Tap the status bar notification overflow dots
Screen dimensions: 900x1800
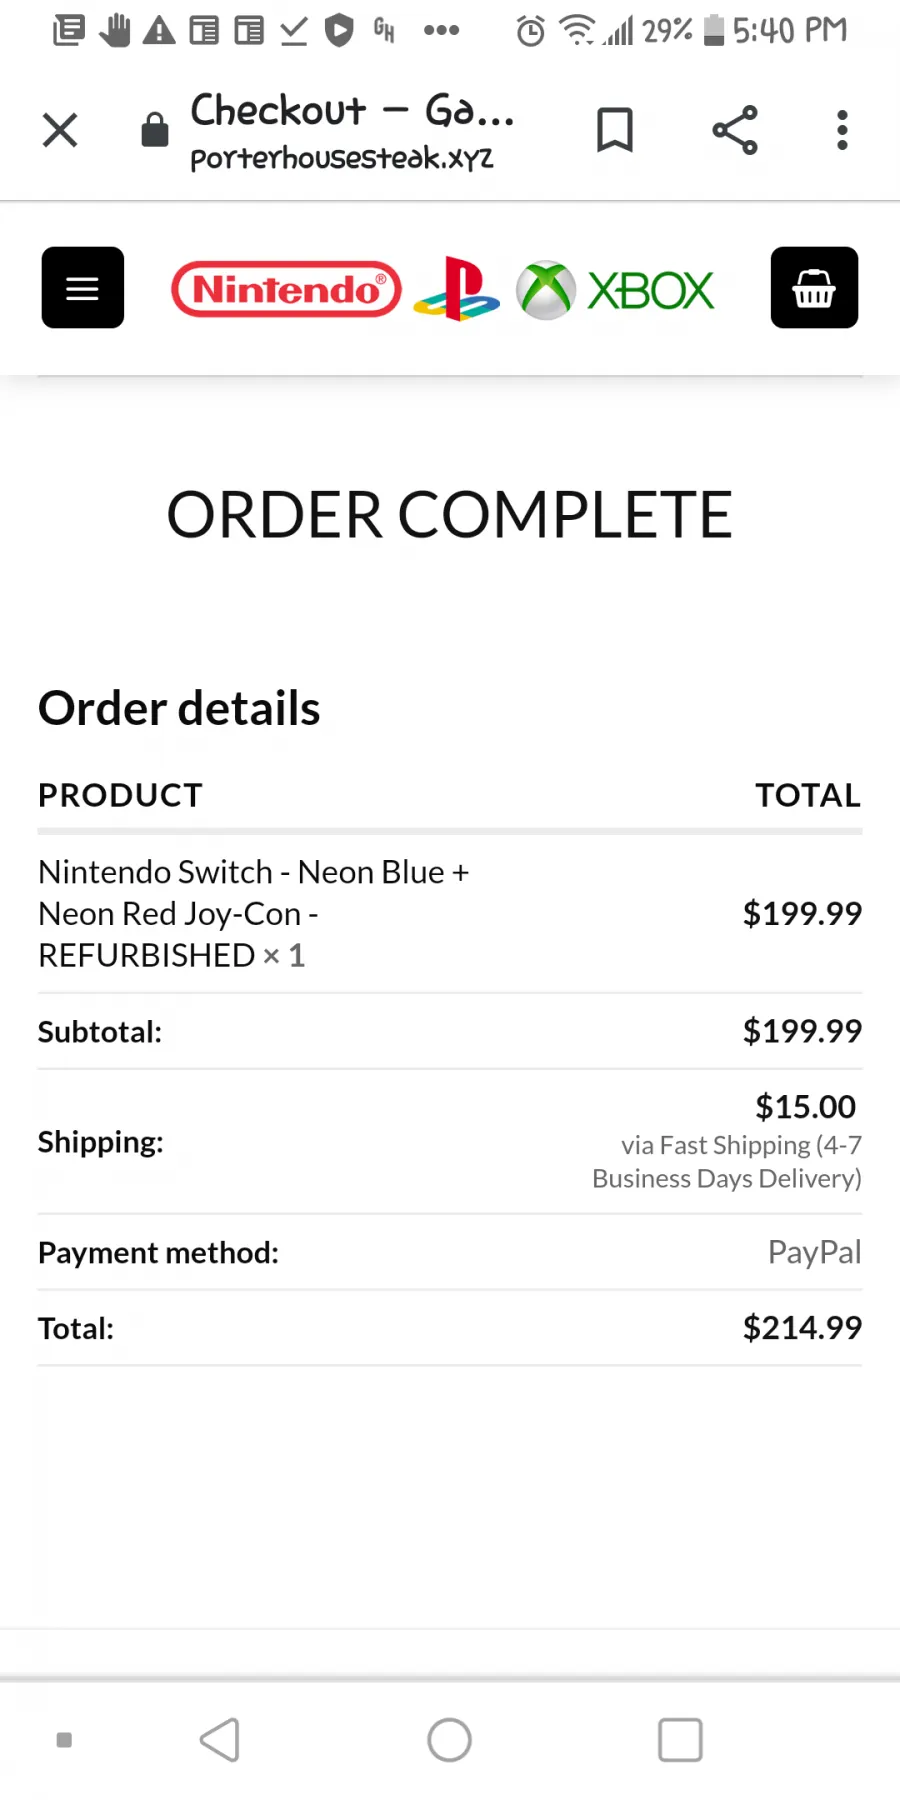(441, 30)
